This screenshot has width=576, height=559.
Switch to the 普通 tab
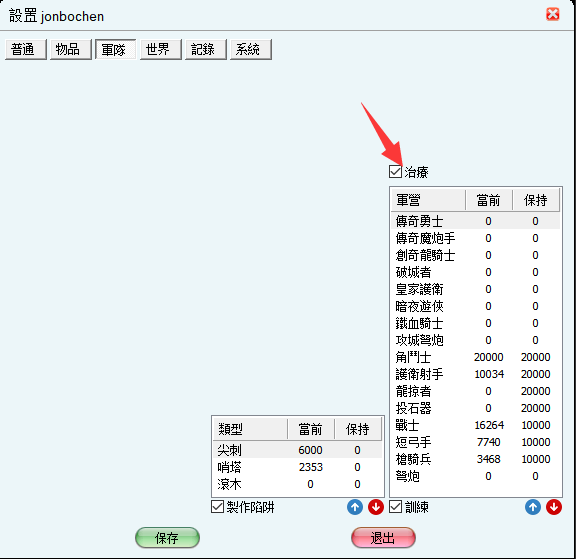26,49
